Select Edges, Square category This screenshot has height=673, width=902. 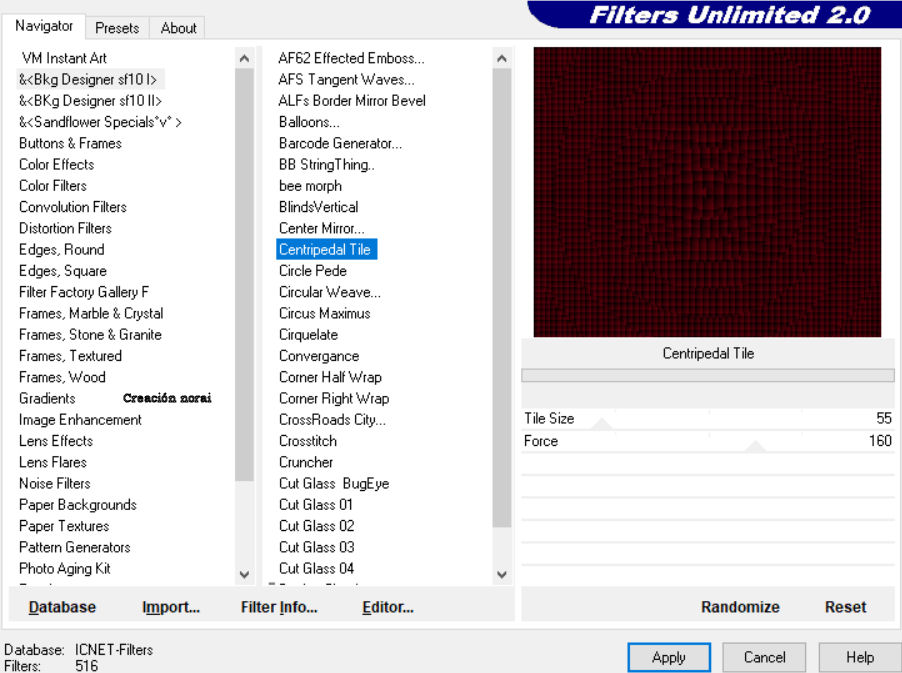(x=63, y=271)
